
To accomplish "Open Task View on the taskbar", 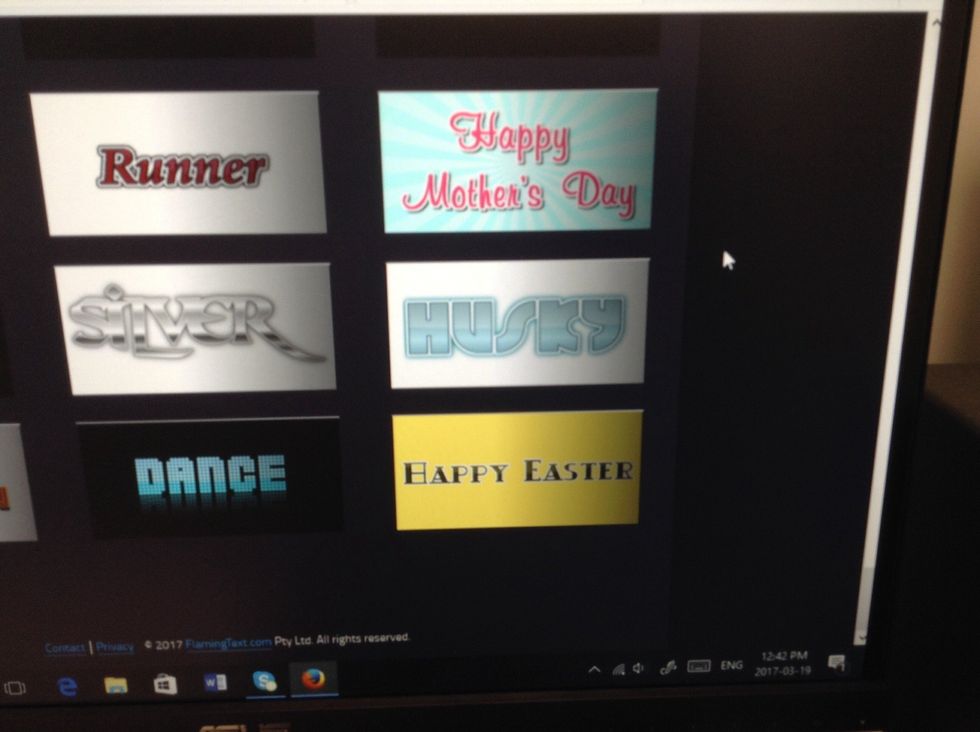I will coord(14,688).
